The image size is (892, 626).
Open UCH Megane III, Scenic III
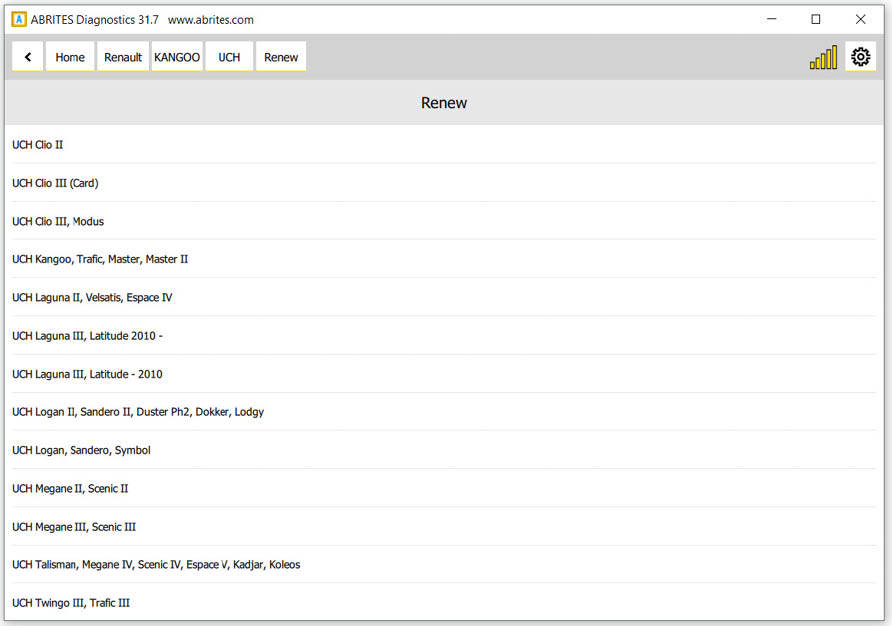(x=74, y=527)
